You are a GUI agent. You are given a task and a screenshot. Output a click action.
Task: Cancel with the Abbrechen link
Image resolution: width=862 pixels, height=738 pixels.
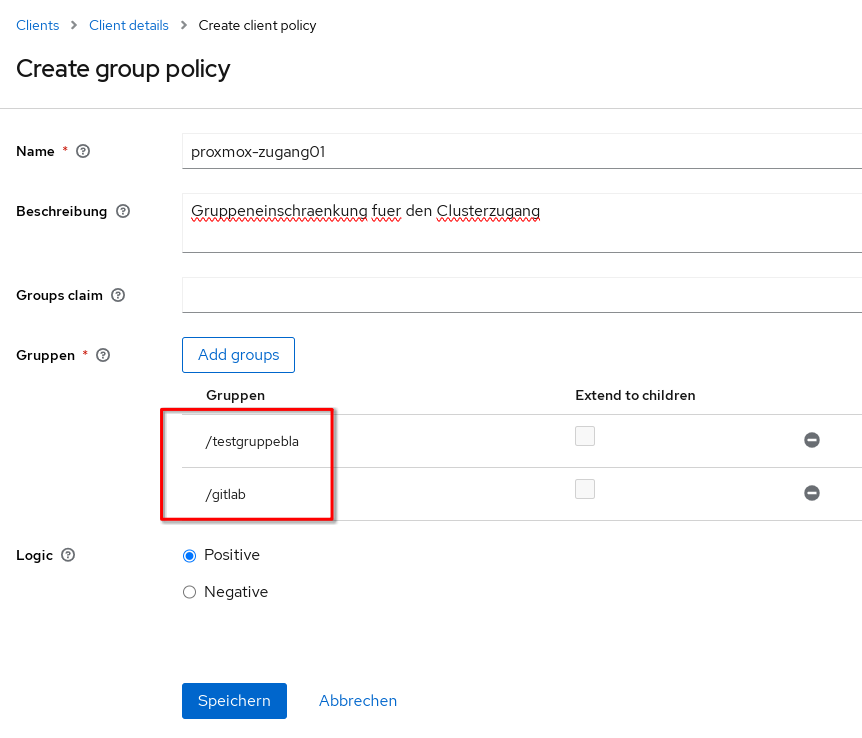(x=358, y=701)
